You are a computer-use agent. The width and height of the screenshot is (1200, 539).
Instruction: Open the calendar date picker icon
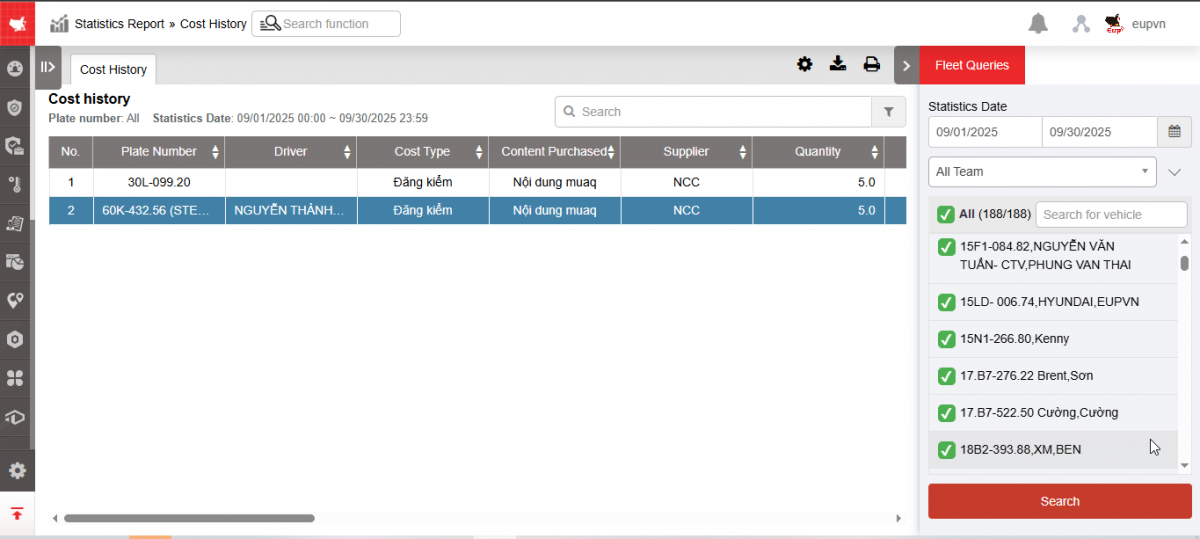pyautogui.click(x=1174, y=132)
